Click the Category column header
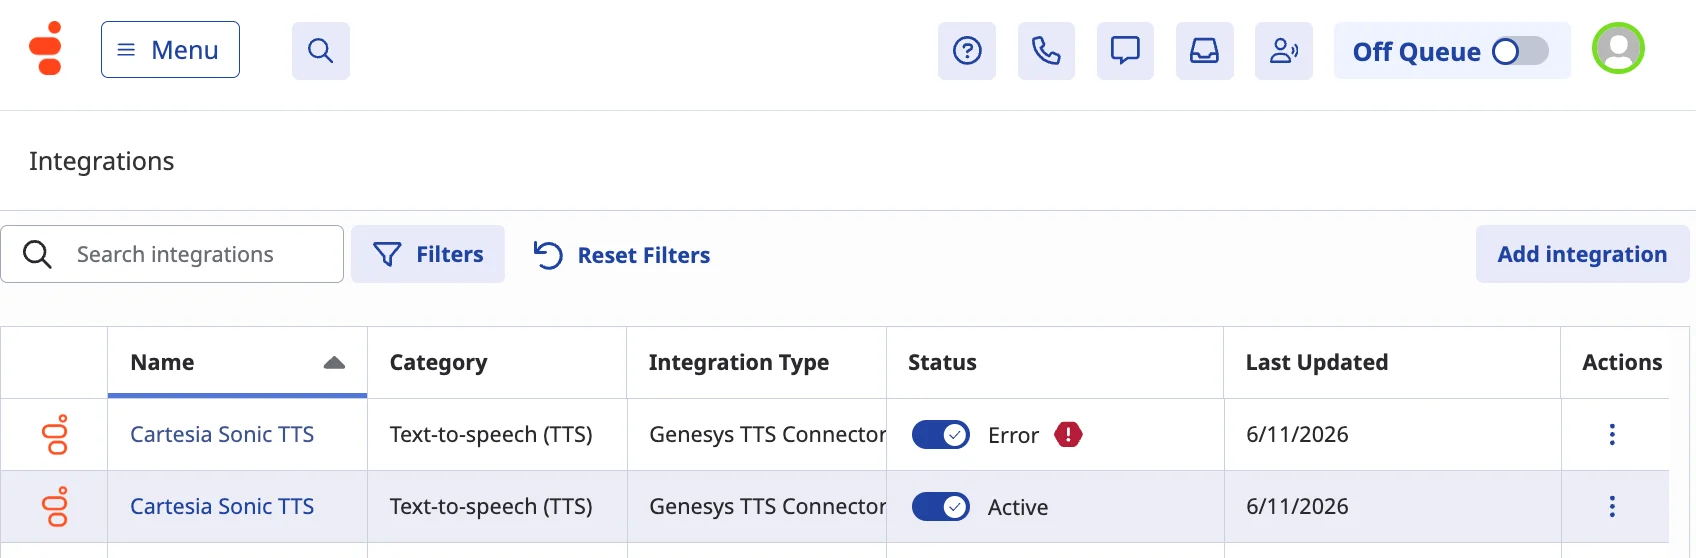Screen dimensions: 1696x558 [497, 362]
